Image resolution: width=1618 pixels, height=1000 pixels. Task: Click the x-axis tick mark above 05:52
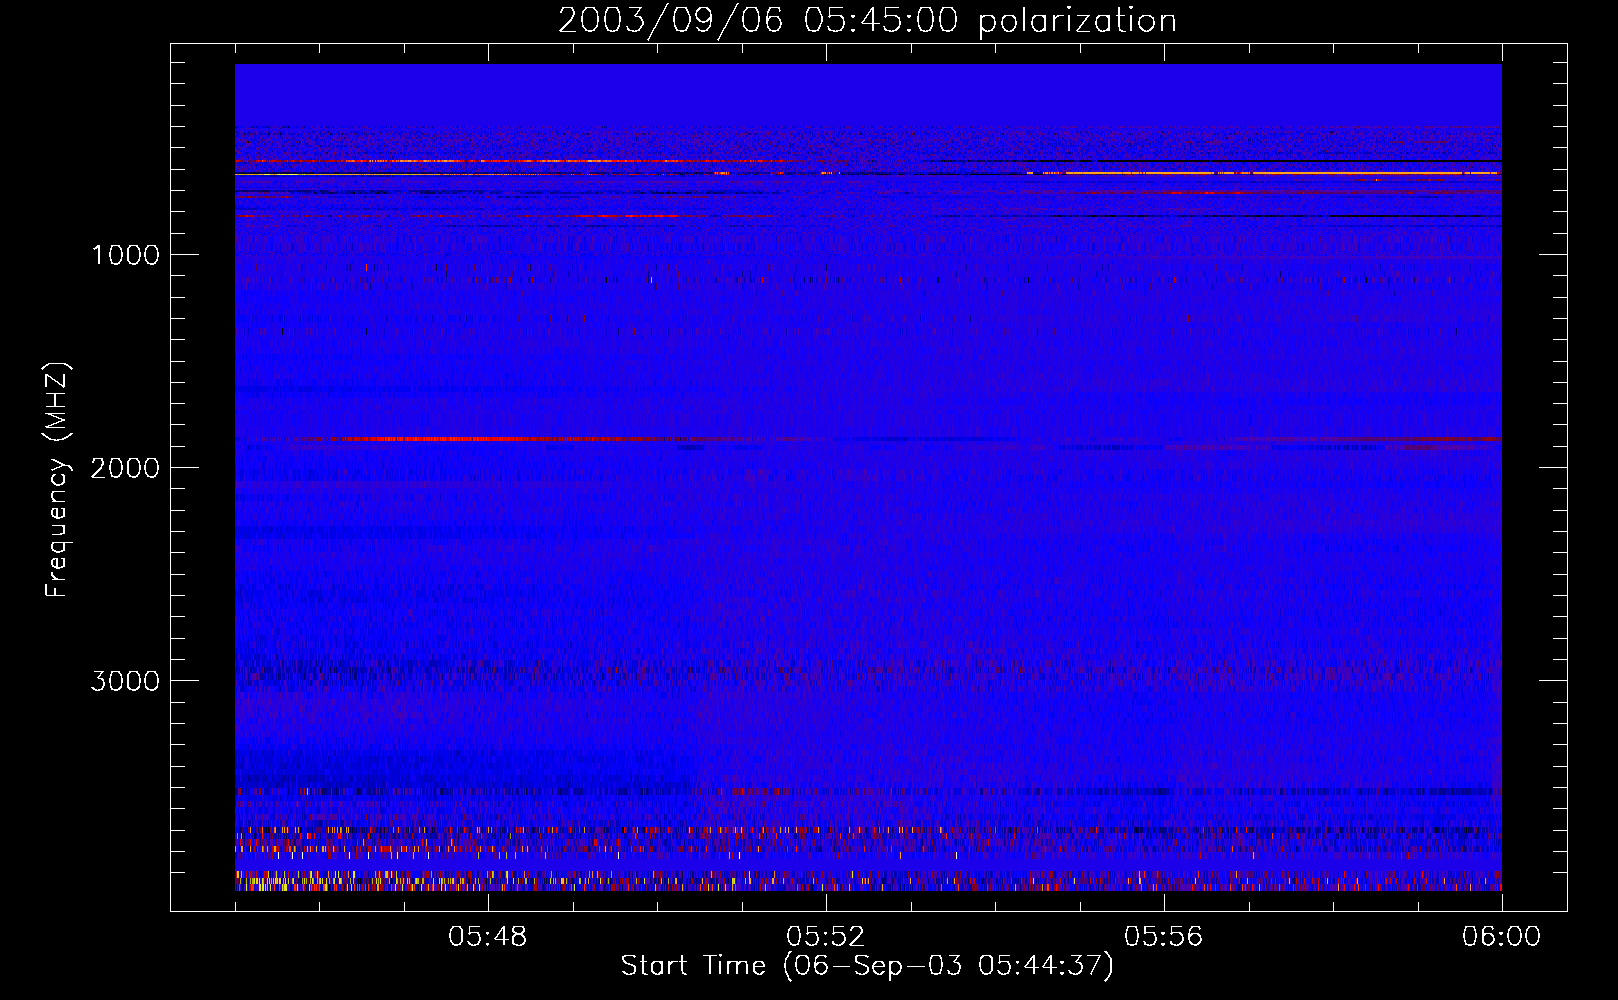pos(826,904)
